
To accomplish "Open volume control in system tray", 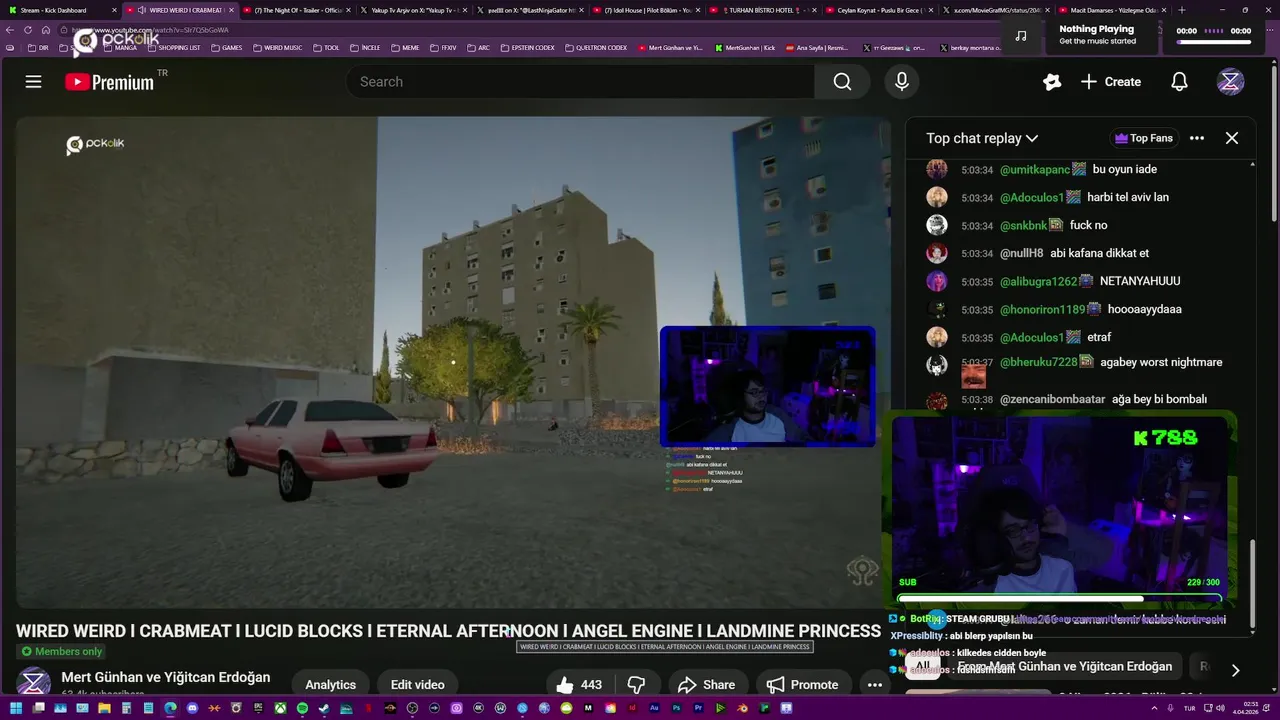I will [1220, 708].
